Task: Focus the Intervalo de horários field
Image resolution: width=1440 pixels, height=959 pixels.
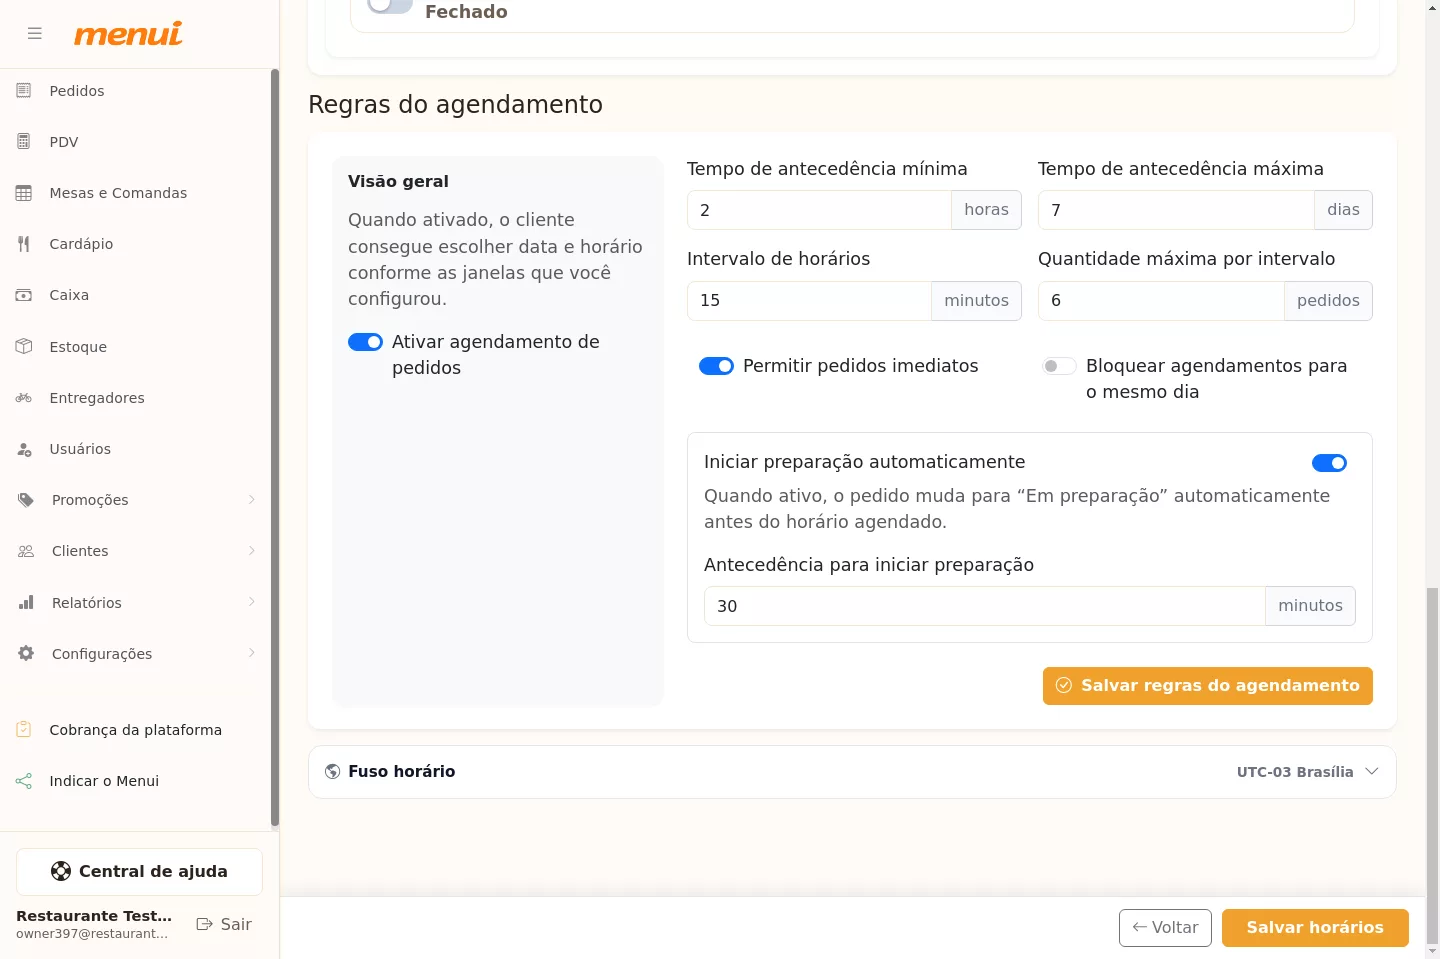Action: 809,301
